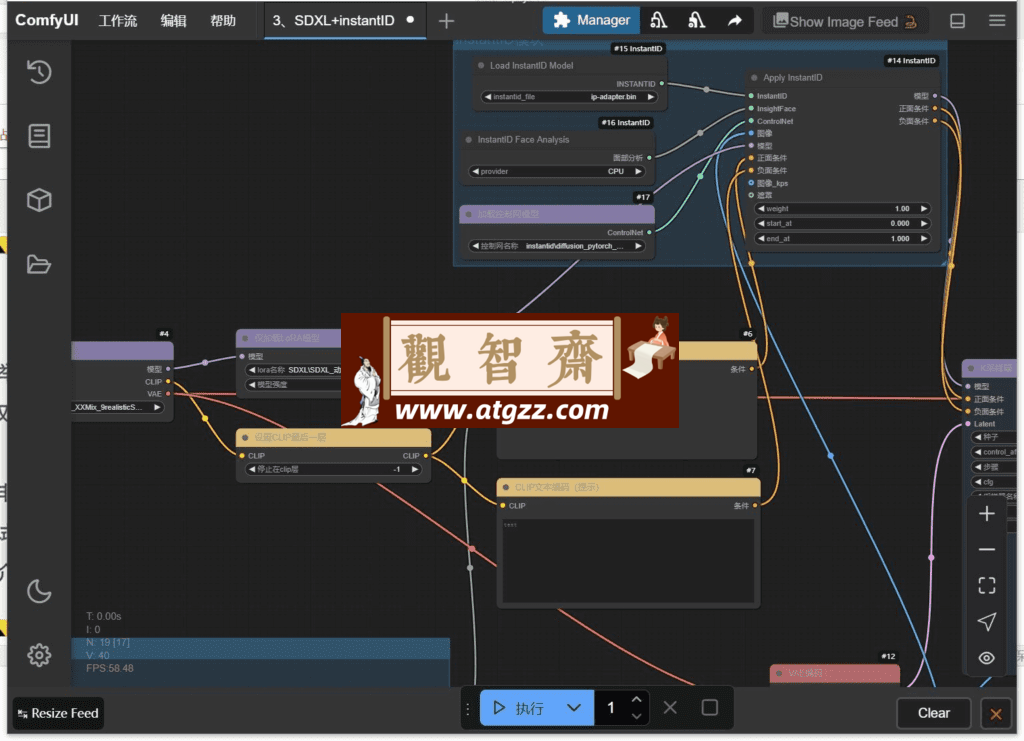Close the image feed with orange X
The height and width of the screenshot is (741, 1024).
[x=996, y=714]
